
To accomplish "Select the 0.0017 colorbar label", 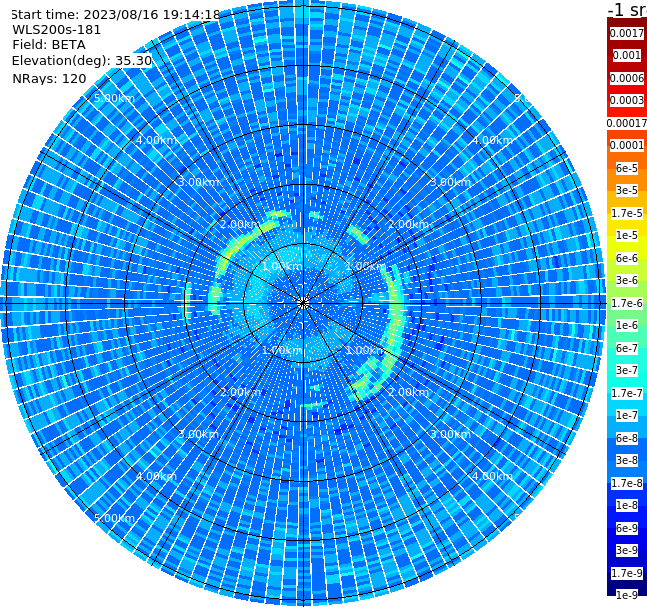I will tap(627, 33).
